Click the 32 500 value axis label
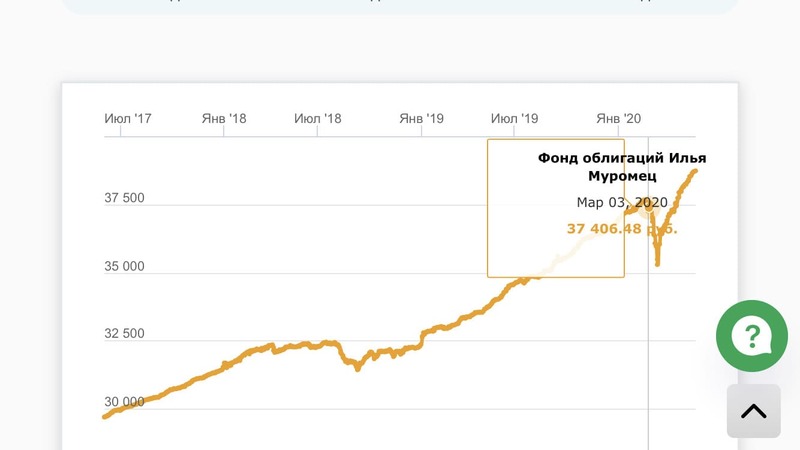This screenshot has height=450, width=800. (x=125, y=334)
